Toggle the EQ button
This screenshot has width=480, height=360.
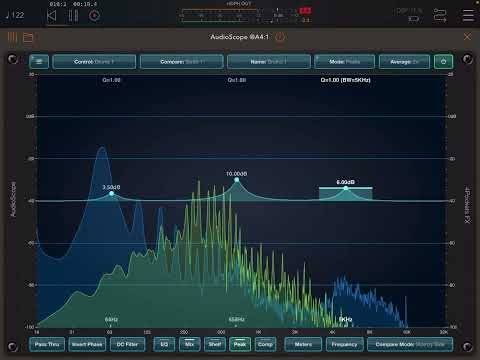coord(164,344)
